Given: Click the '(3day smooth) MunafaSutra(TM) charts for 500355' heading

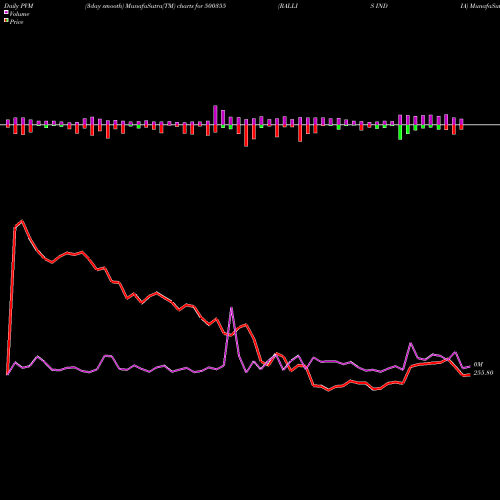Looking at the screenshot, I should [x=155, y=6].
